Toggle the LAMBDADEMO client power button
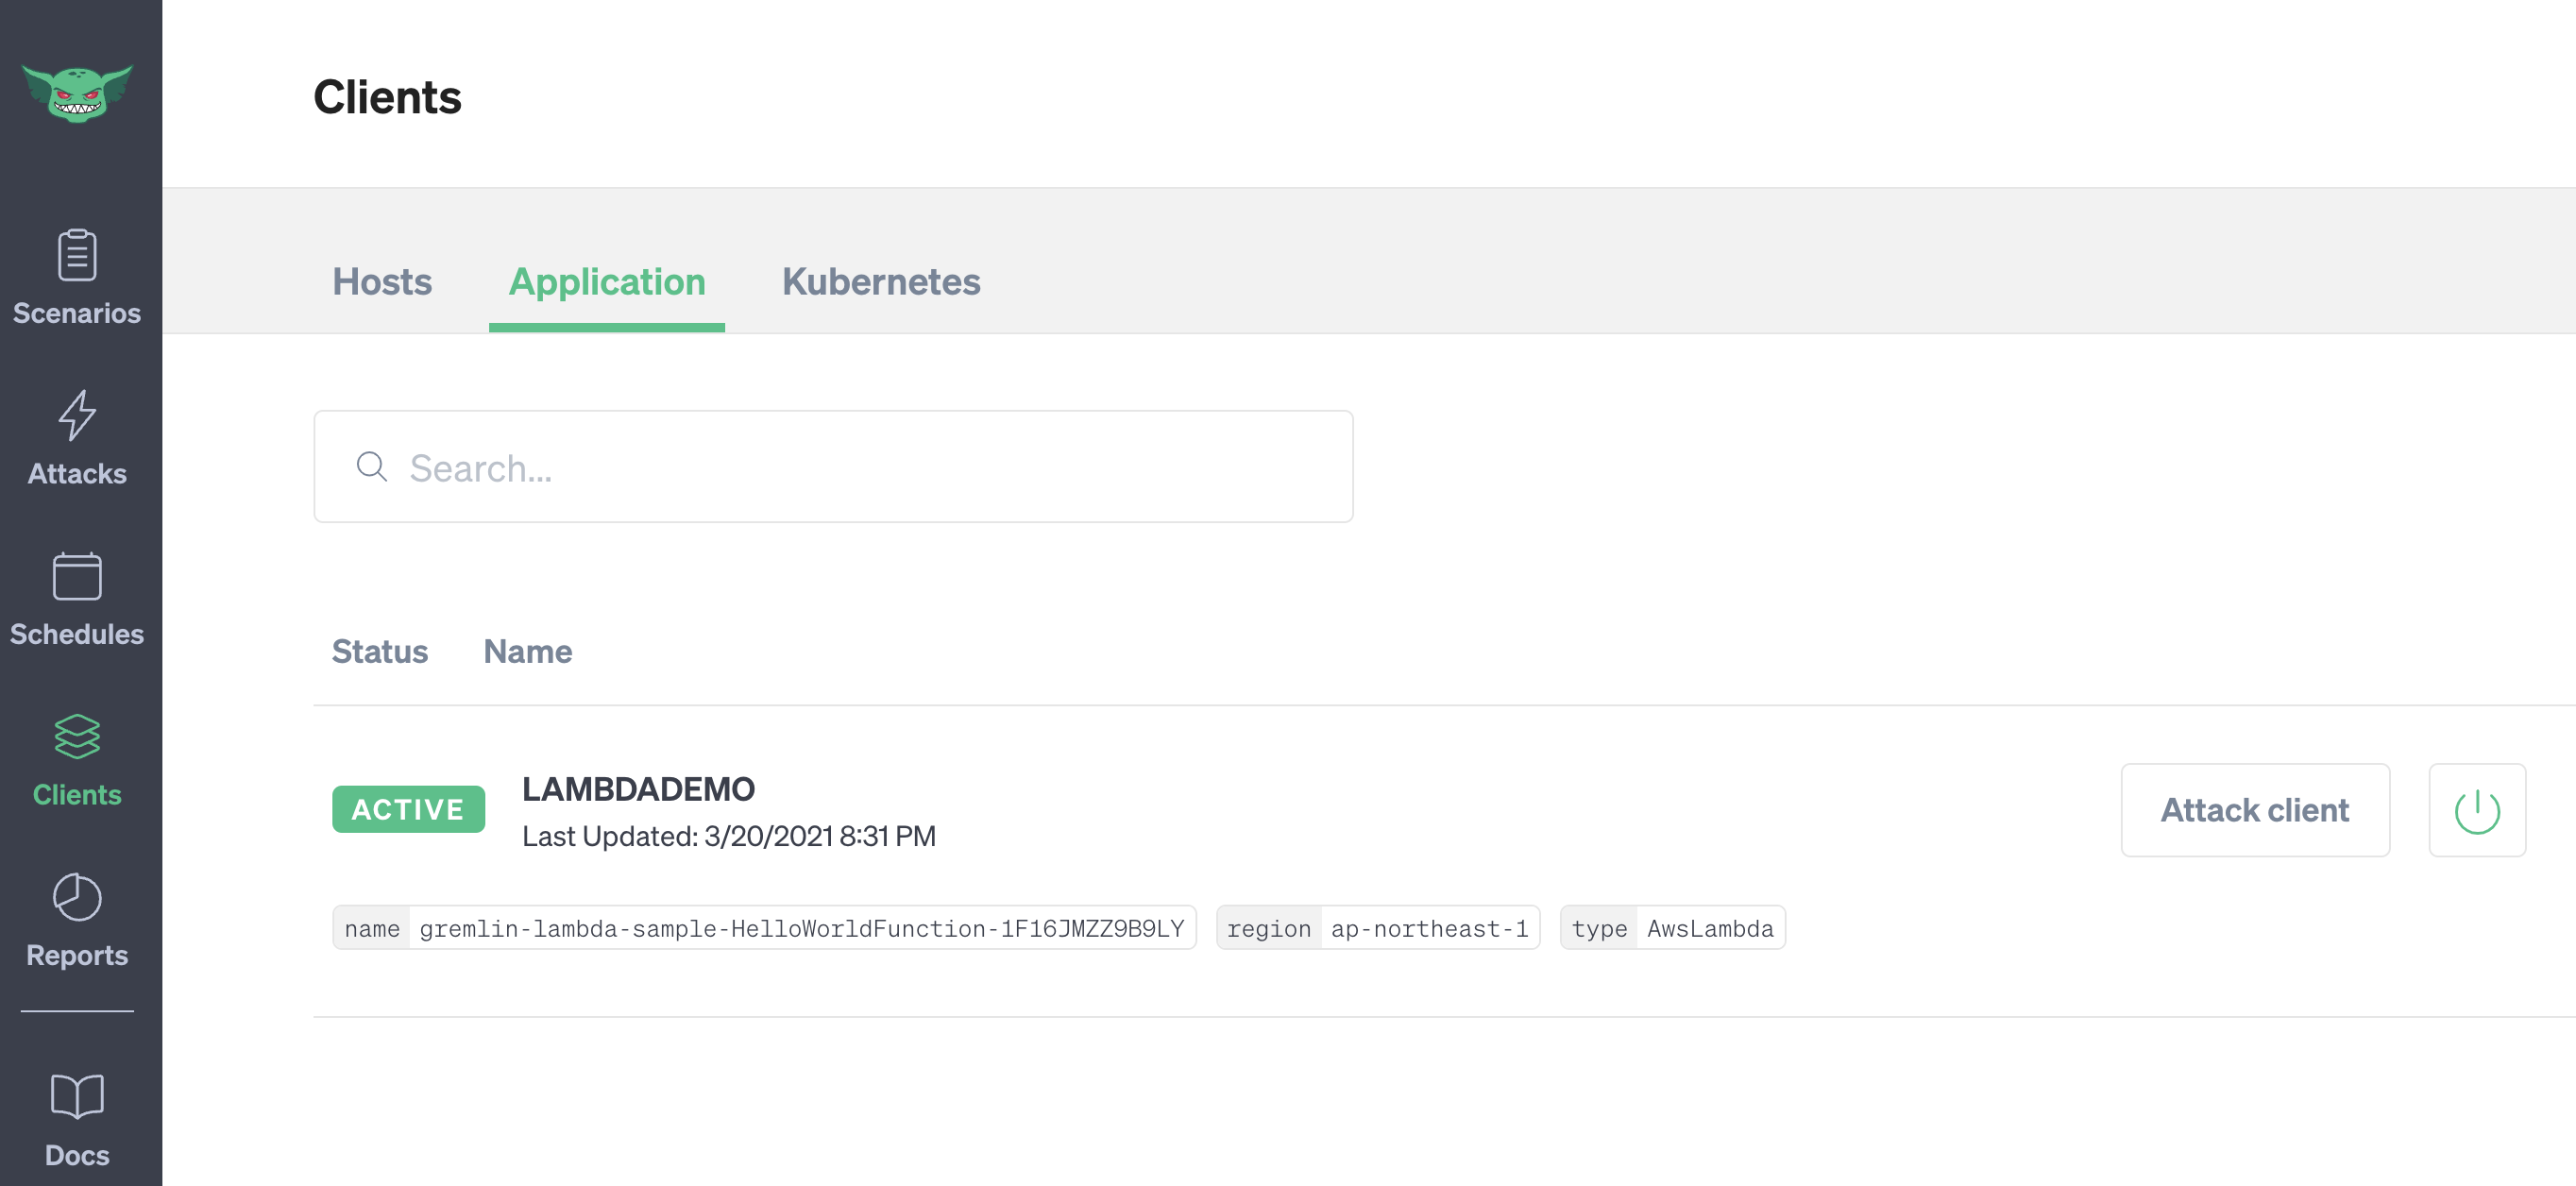Viewport: 2576px width, 1186px height. point(2476,810)
